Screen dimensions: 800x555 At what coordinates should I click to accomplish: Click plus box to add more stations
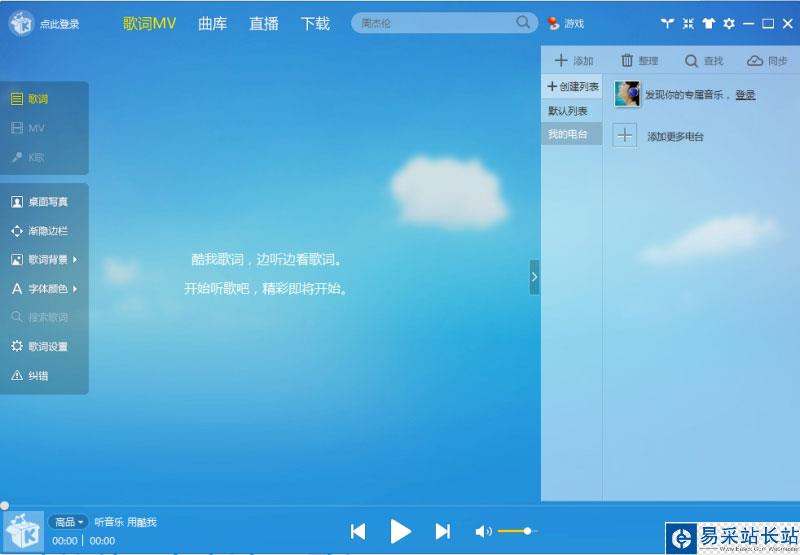point(624,136)
